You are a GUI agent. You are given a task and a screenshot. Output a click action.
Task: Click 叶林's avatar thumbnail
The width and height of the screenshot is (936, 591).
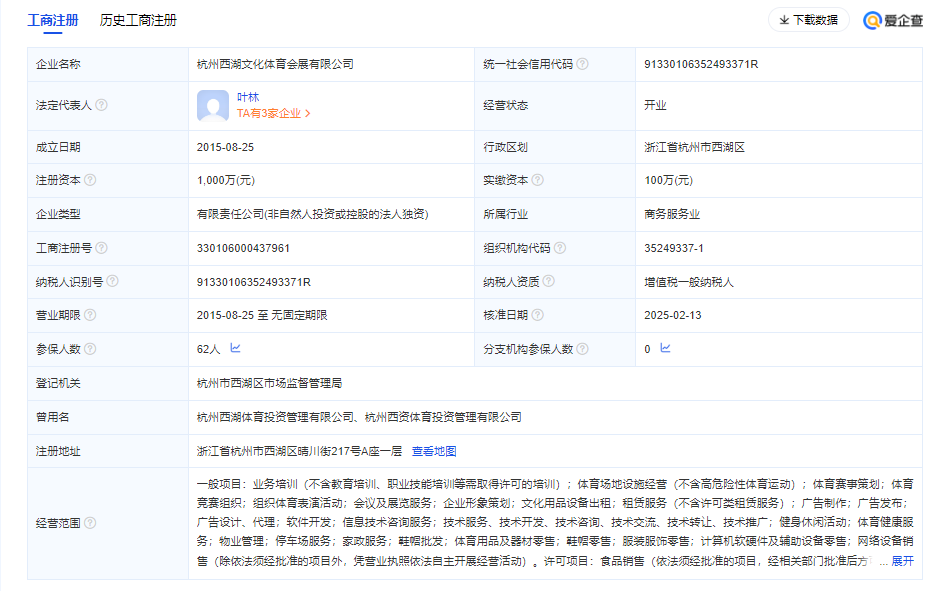click(x=213, y=106)
